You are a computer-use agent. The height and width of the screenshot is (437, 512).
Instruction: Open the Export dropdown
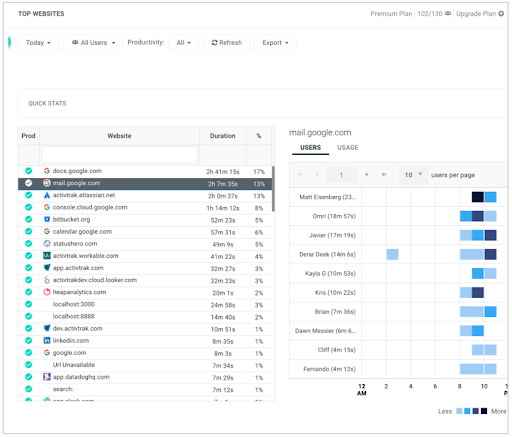tap(275, 43)
